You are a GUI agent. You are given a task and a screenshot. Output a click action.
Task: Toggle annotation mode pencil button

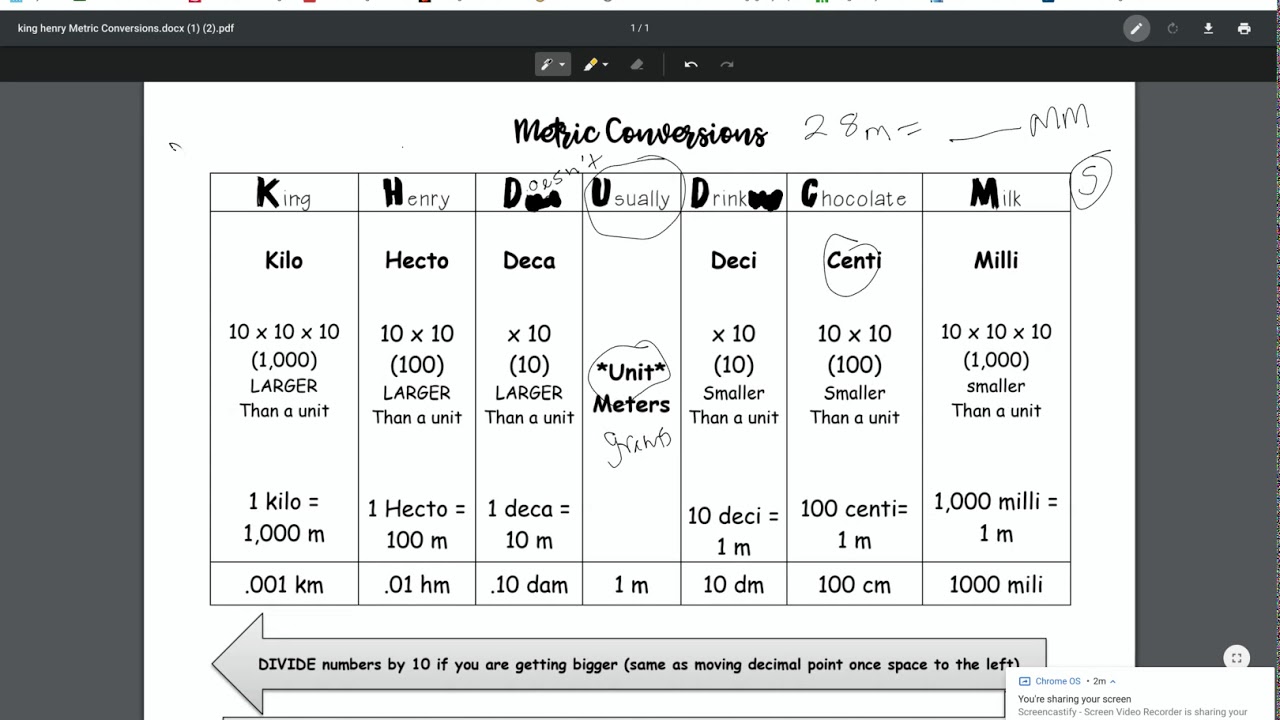[x=1136, y=28]
